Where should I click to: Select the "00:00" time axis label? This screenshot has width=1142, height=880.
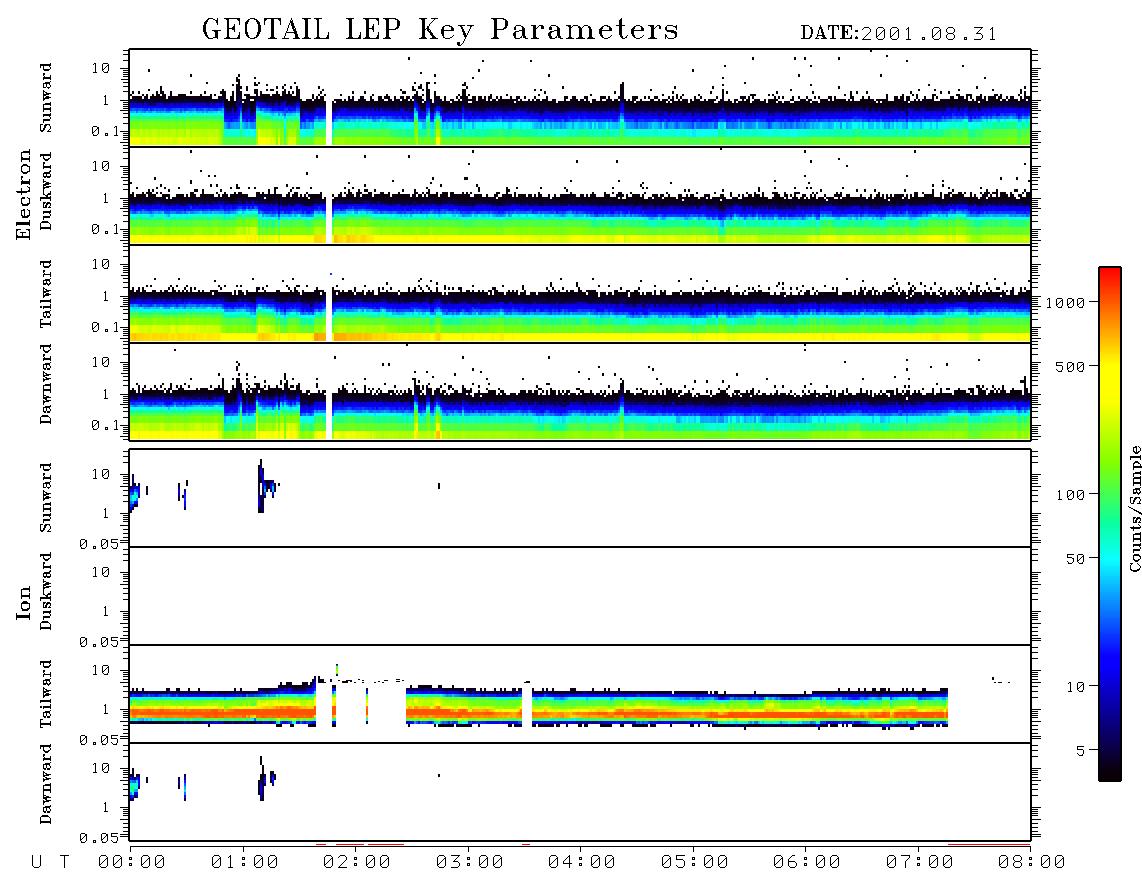(132, 863)
